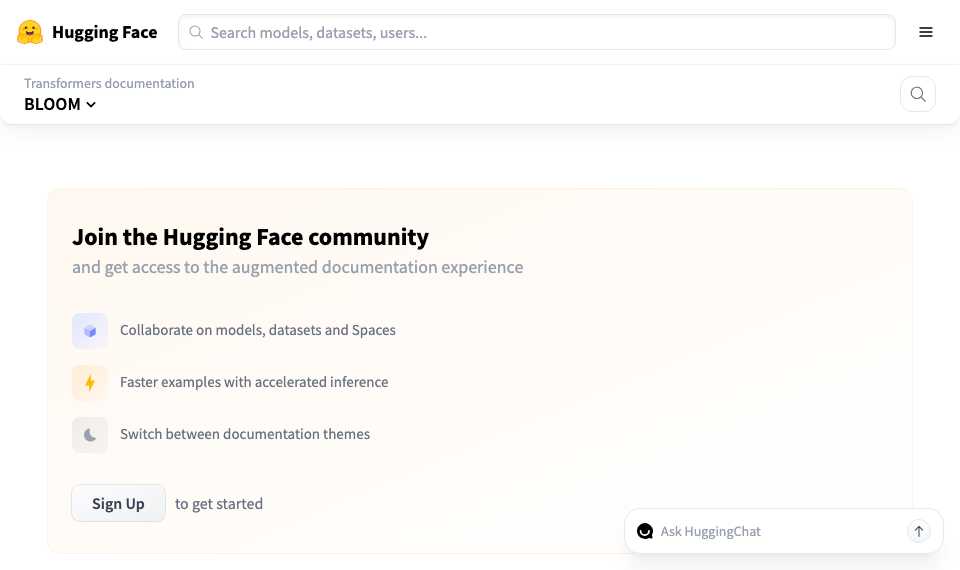This screenshot has width=960, height=570.
Task: Select the text 'Collaborate on models, datasets and Spaces'
Action: [x=258, y=330]
